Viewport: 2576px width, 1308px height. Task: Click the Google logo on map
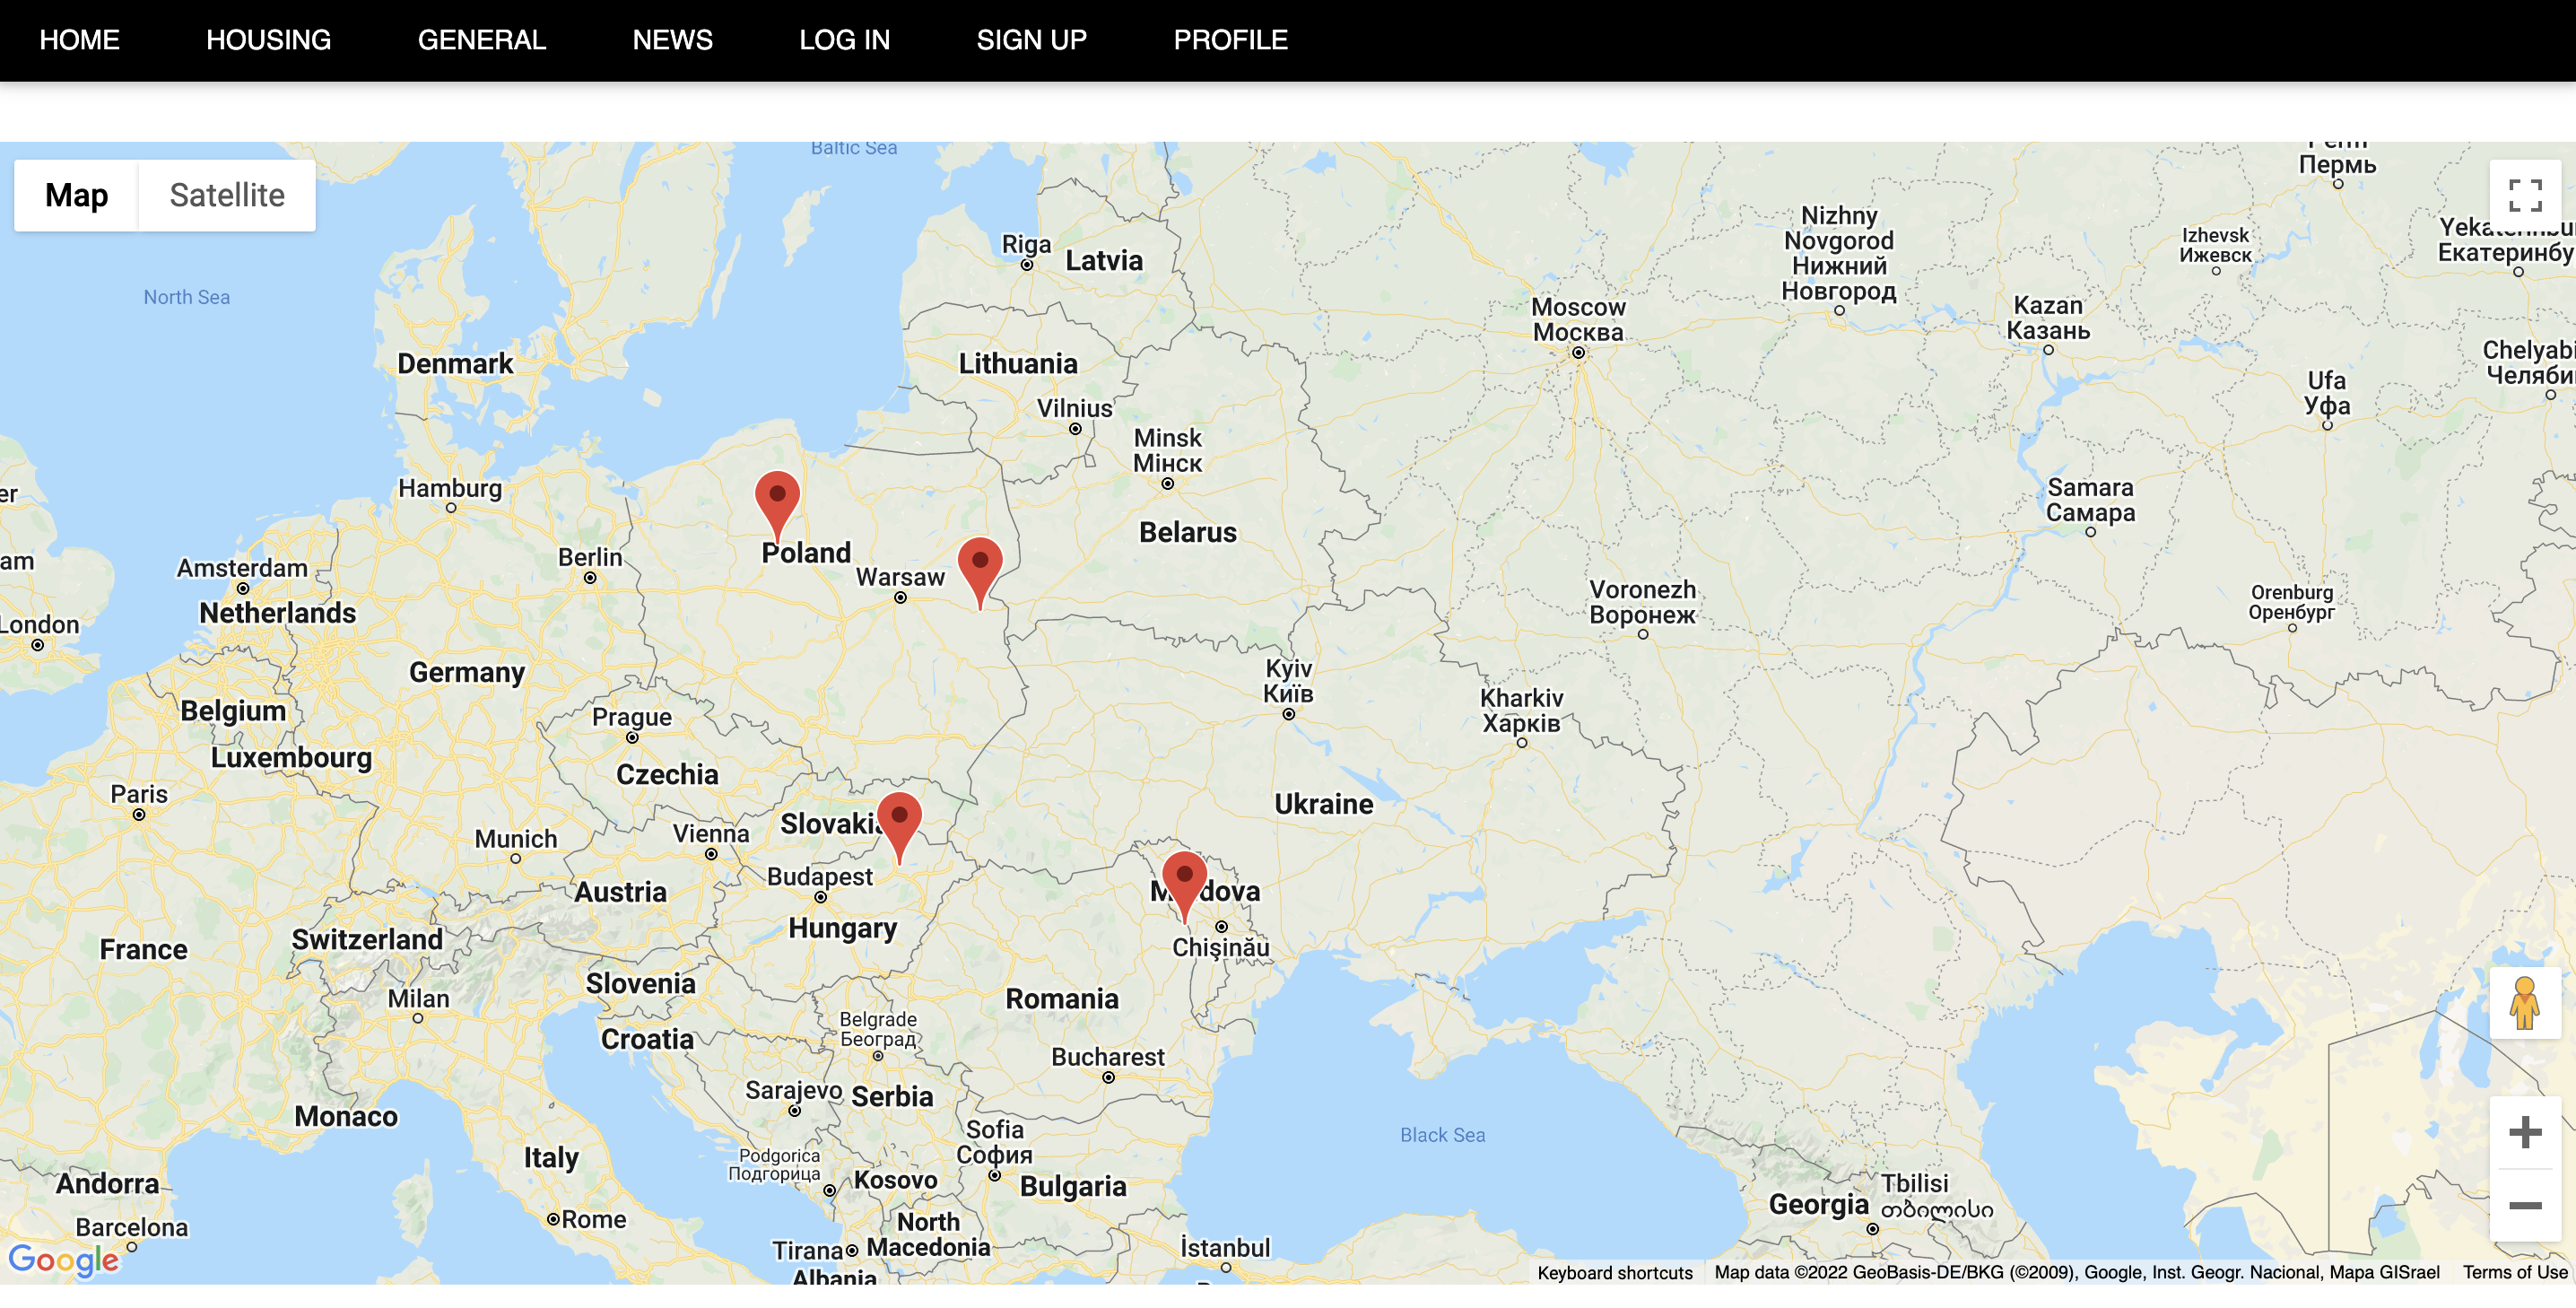pos(63,1260)
